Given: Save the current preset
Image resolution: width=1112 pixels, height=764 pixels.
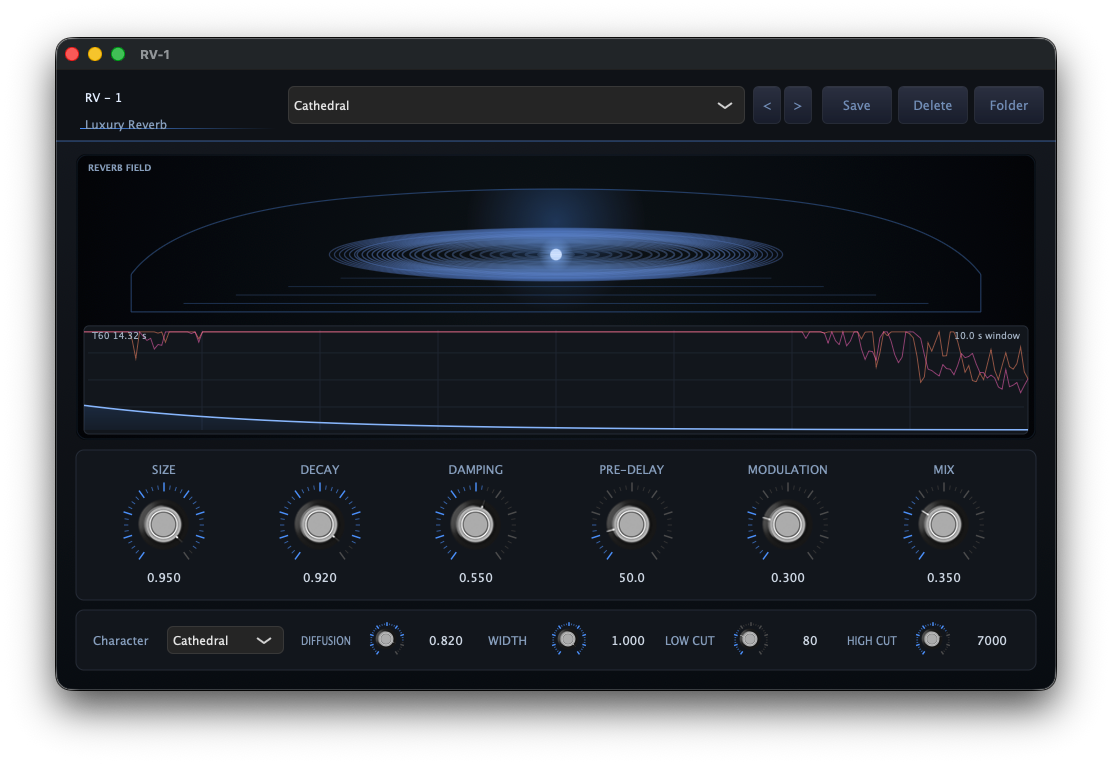Looking at the screenshot, I should (x=856, y=105).
